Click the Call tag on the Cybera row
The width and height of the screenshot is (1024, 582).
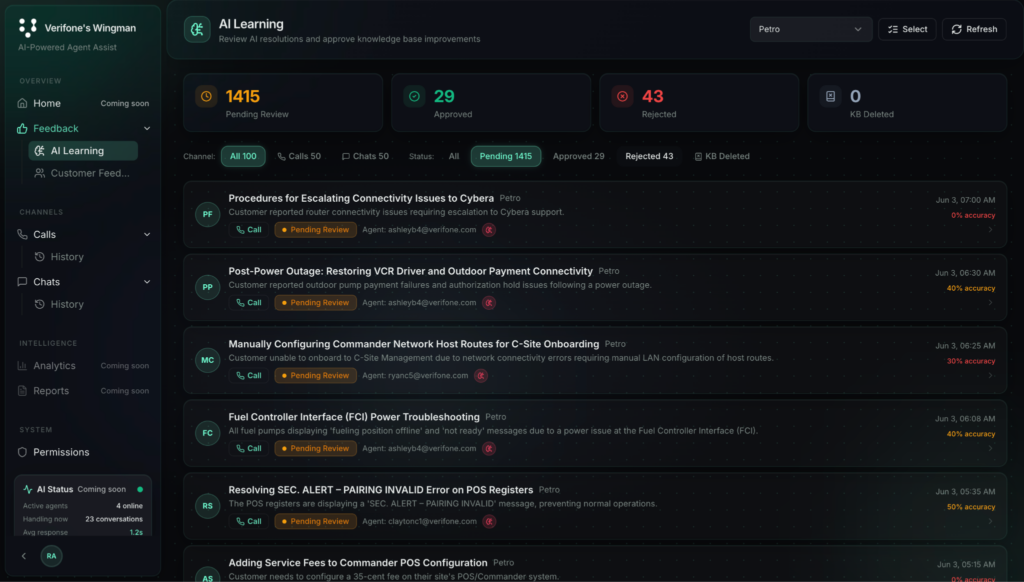(249, 230)
